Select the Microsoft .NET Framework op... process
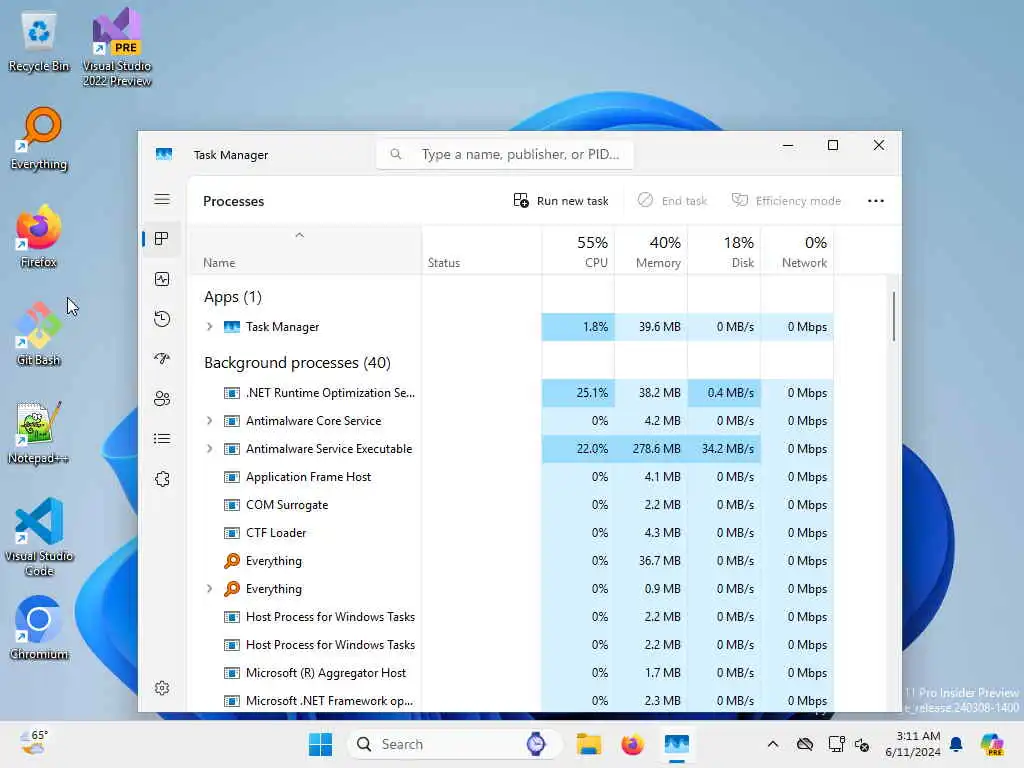Image resolution: width=1024 pixels, height=768 pixels. 511,701
